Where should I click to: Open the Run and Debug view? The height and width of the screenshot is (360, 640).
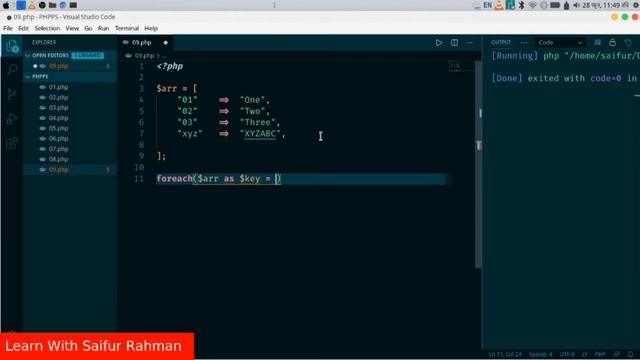pos(12,119)
